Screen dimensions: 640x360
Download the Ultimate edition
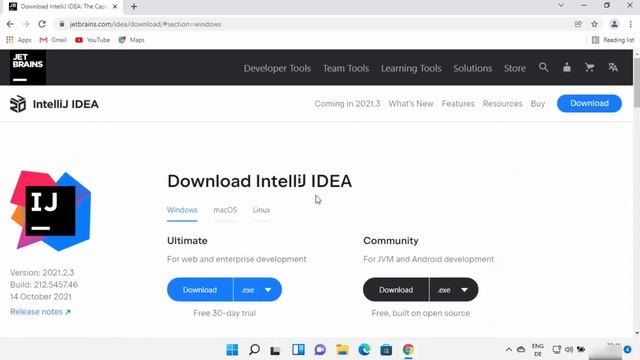point(200,290)
